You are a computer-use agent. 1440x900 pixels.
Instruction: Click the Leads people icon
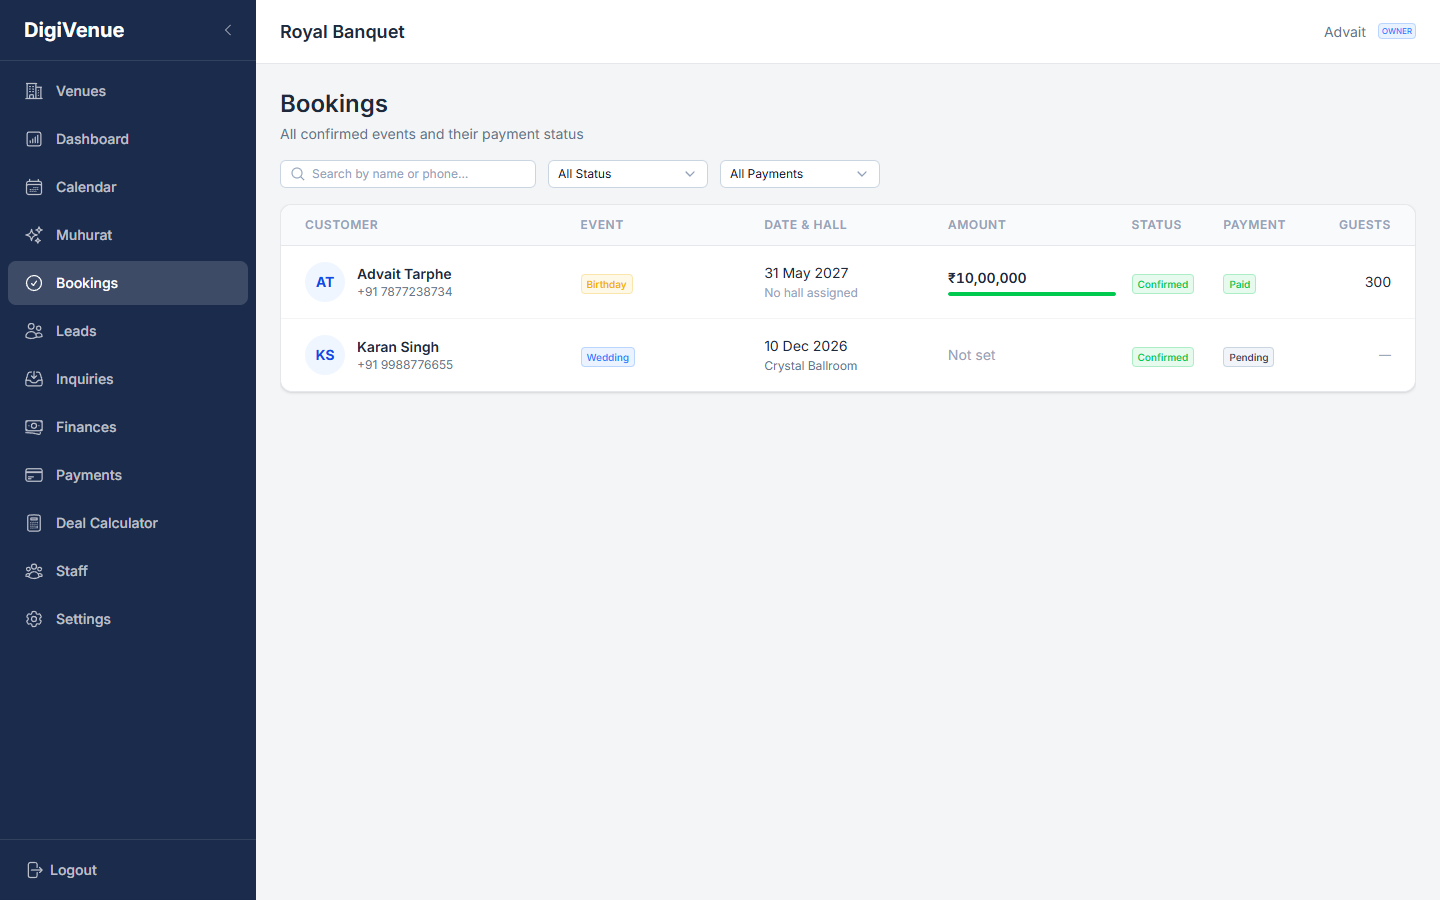click(34, 331)
